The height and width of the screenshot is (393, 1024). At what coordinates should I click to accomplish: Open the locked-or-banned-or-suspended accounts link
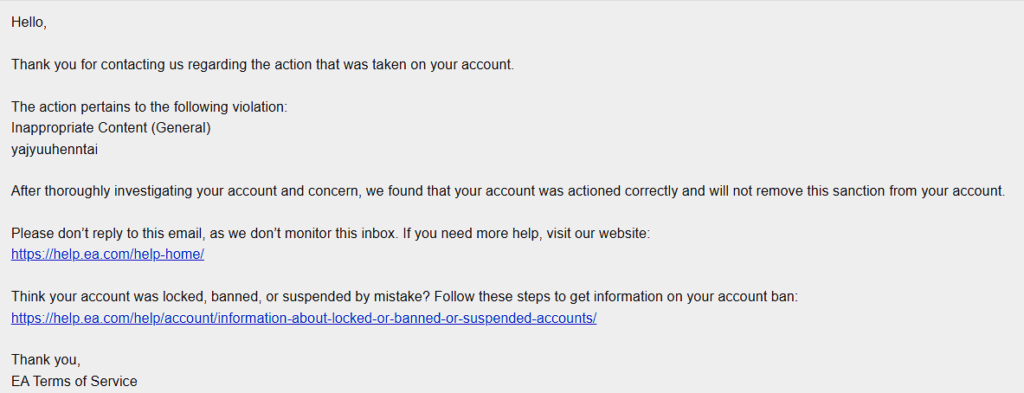pyautogui.click(x=304, y=319)
